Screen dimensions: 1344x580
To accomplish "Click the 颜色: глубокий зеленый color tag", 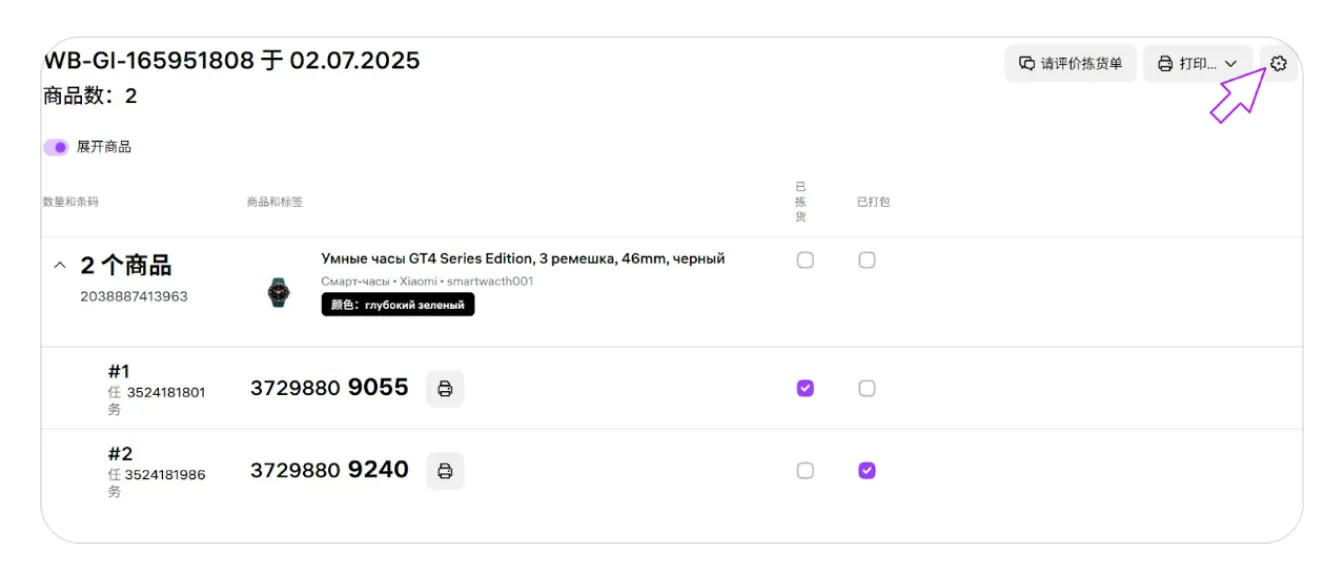I will pyautogui.click(x=398, y=305).
